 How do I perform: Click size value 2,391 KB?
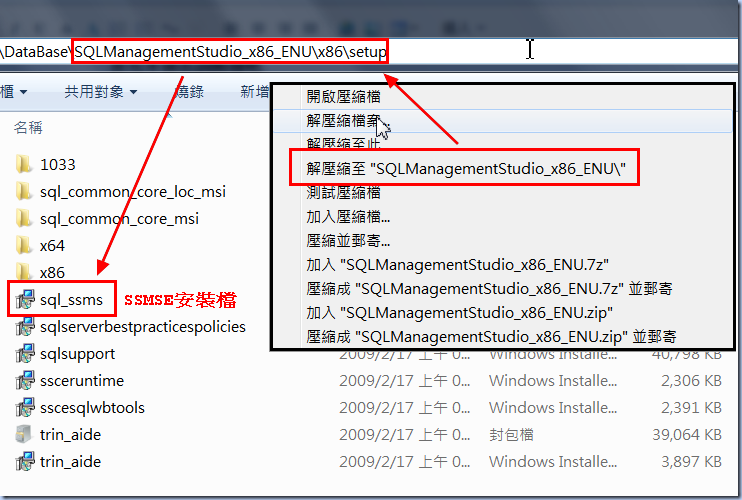tap(691, 407)
